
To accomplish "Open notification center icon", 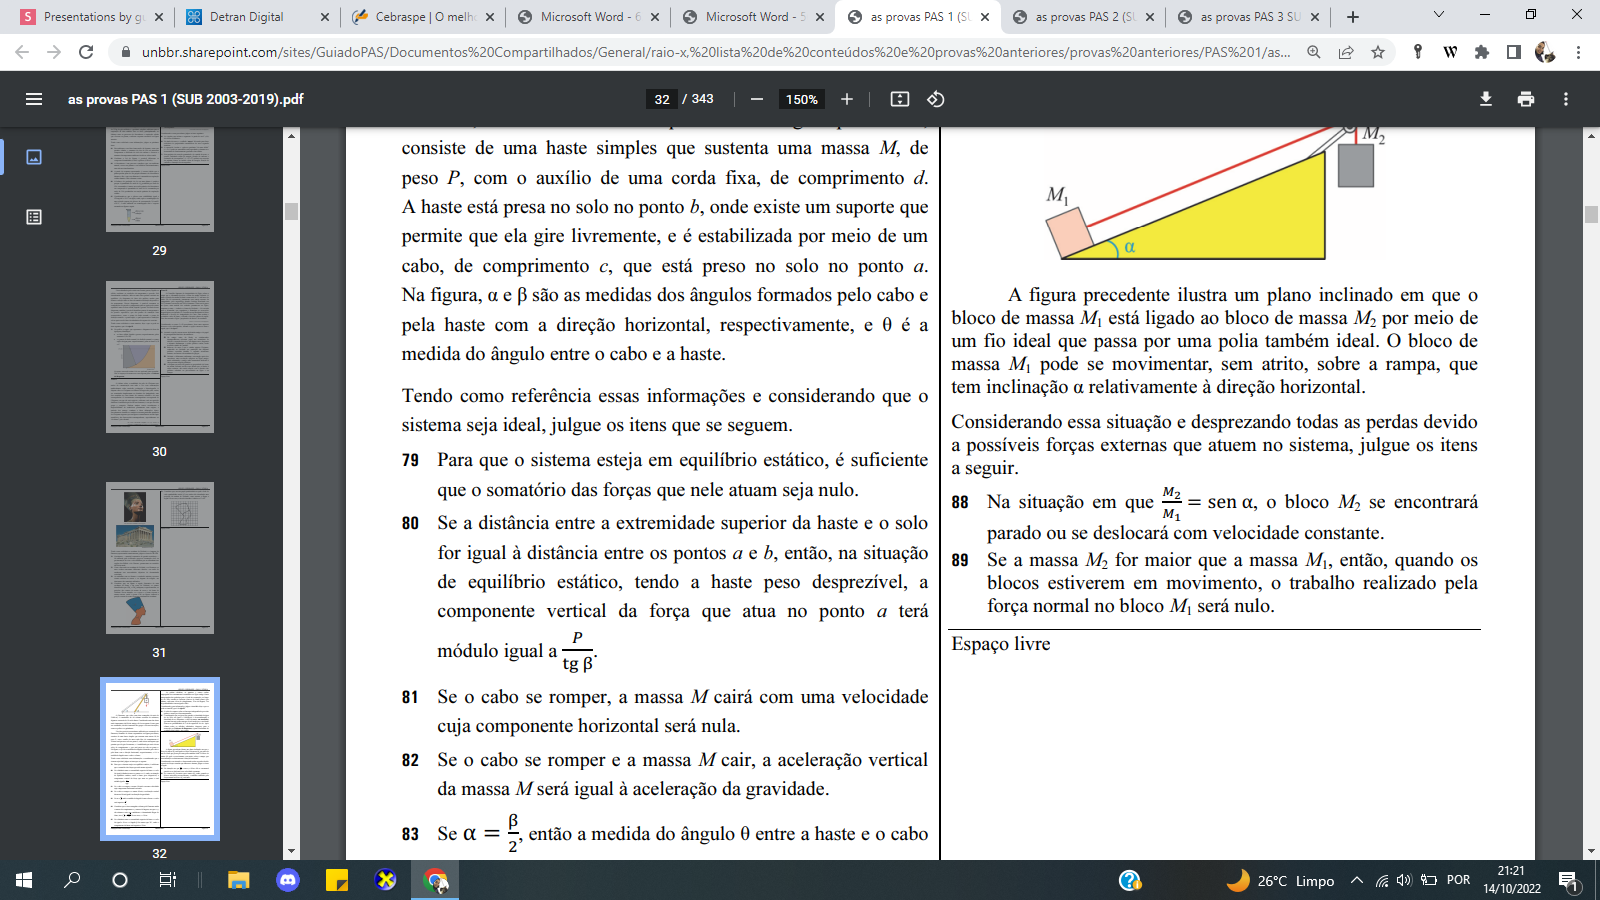I will click(1568, 880).
